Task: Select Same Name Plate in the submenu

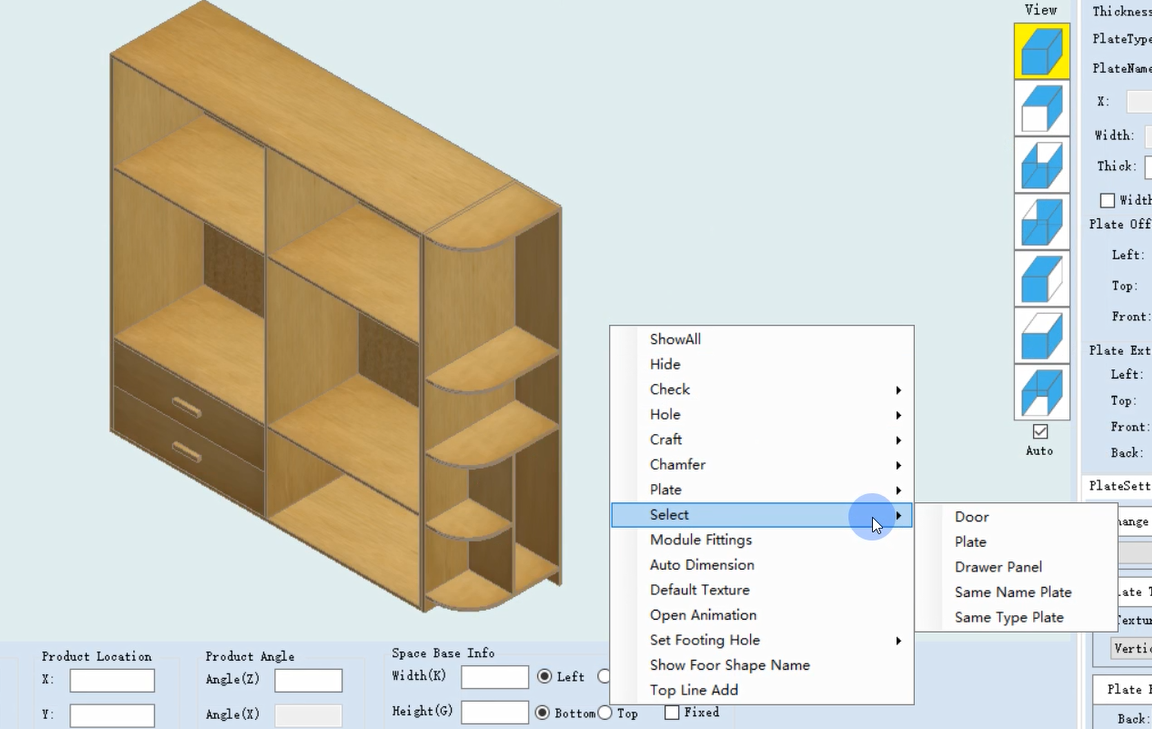Action: coord(1012,592)
